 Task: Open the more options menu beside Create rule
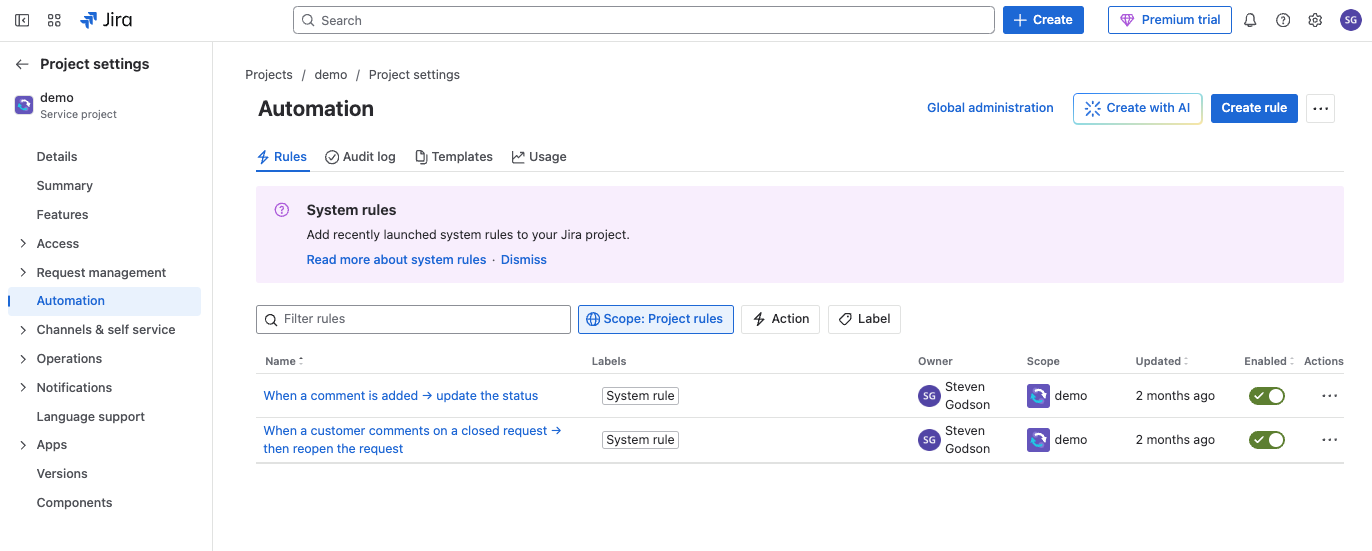1321,108
